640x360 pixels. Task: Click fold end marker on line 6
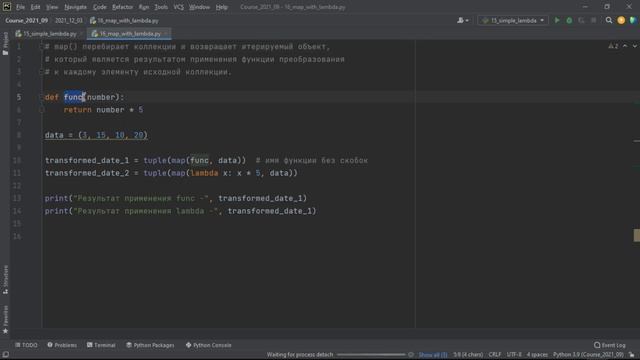pyautogui.click(x=41, y=110)
